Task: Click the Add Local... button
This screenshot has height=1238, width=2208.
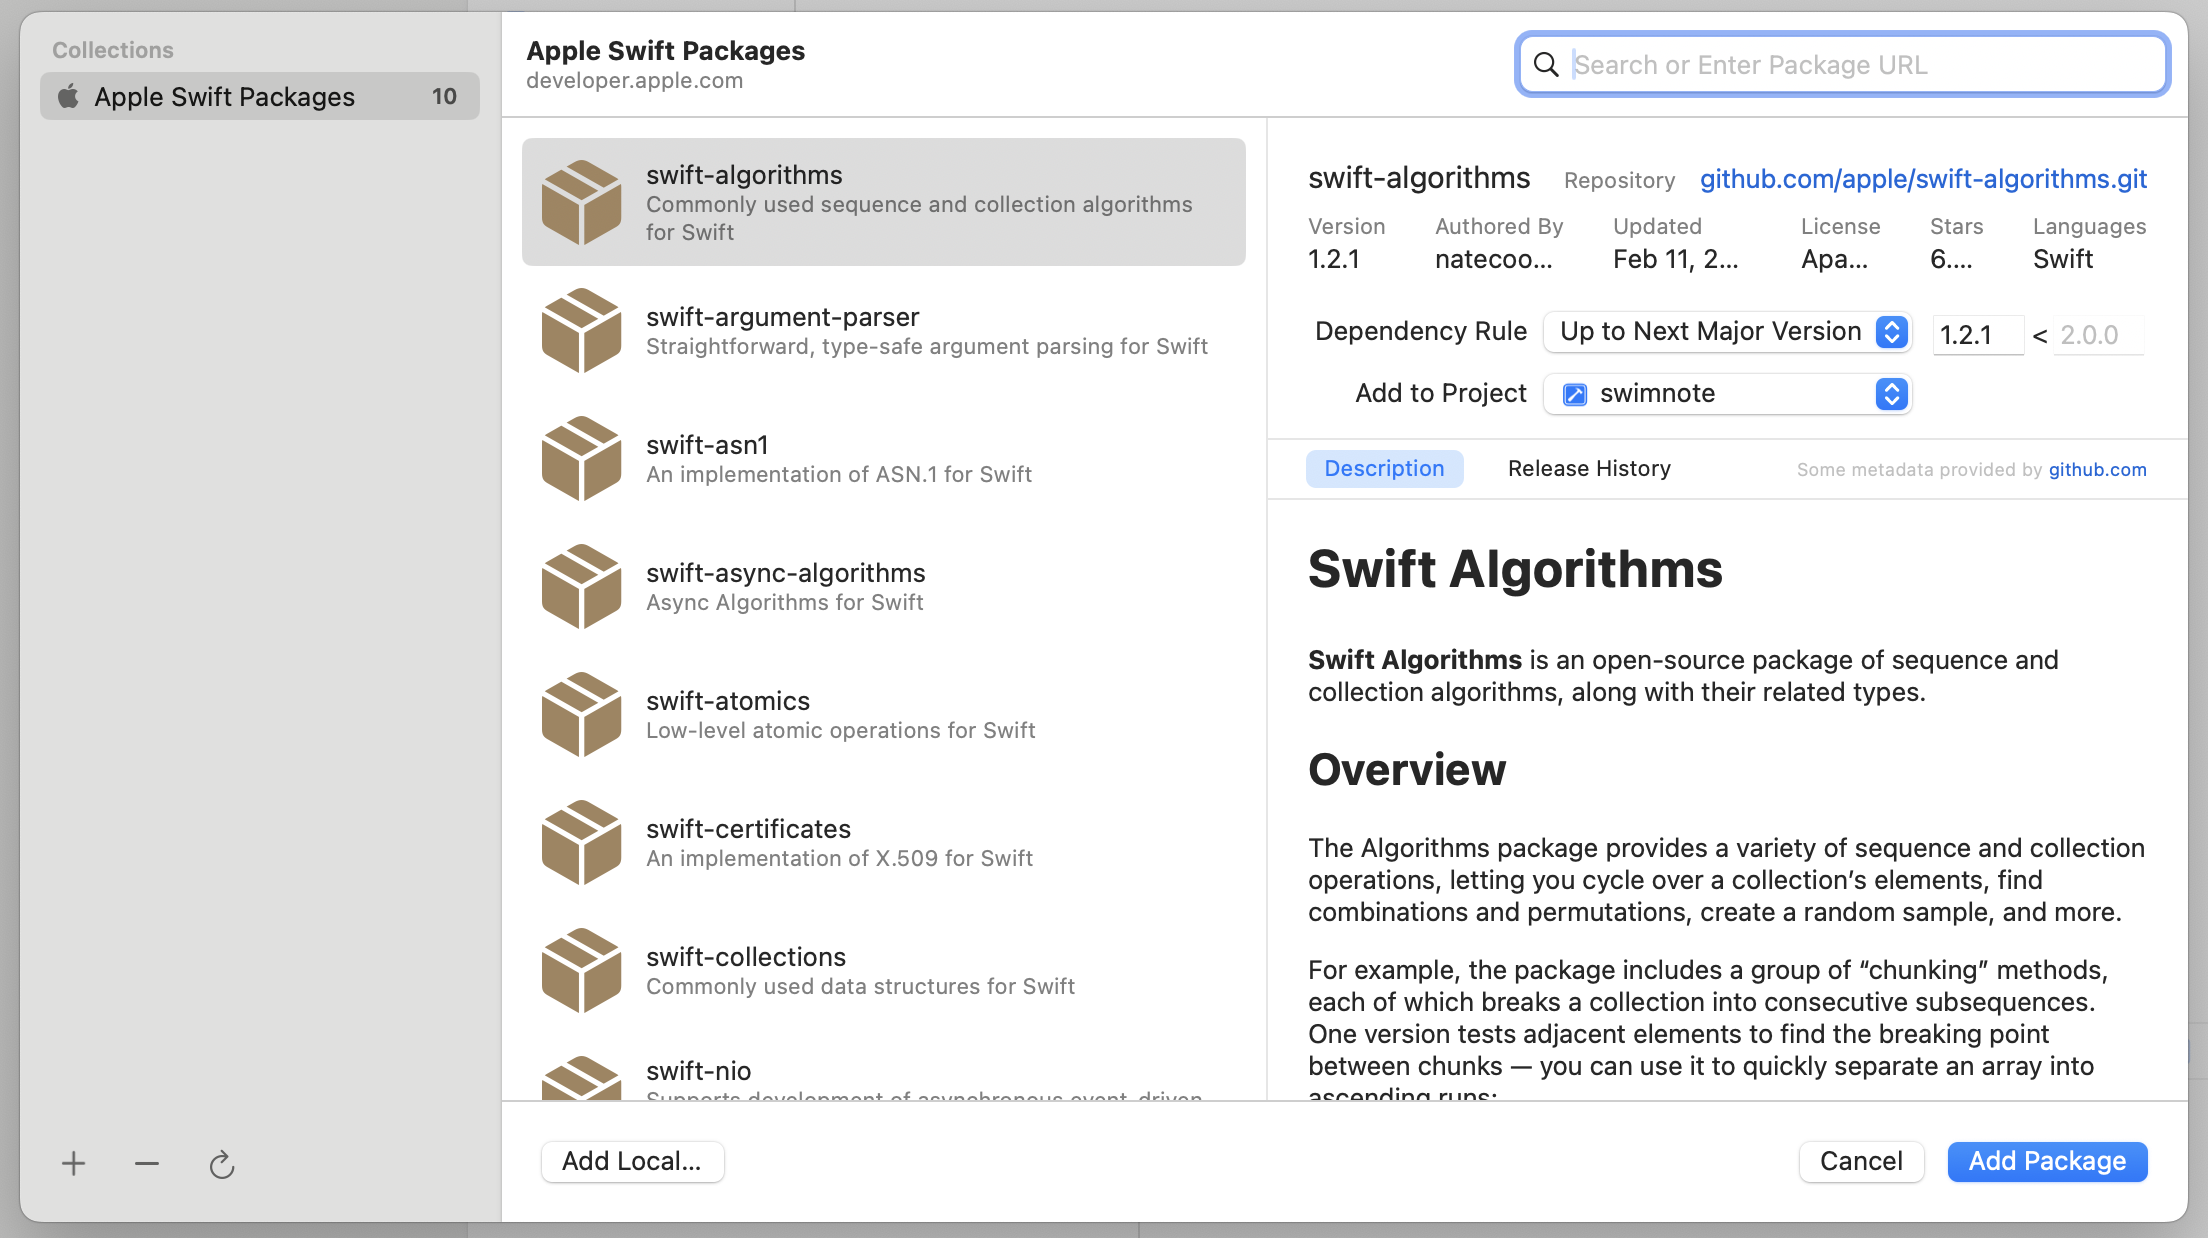Action: click(x=632, y=1162)
